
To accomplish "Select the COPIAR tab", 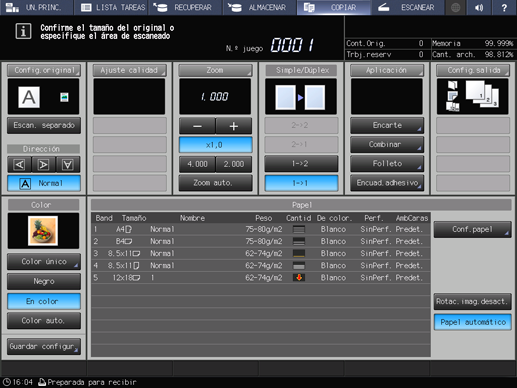I will tap(334, 7).
